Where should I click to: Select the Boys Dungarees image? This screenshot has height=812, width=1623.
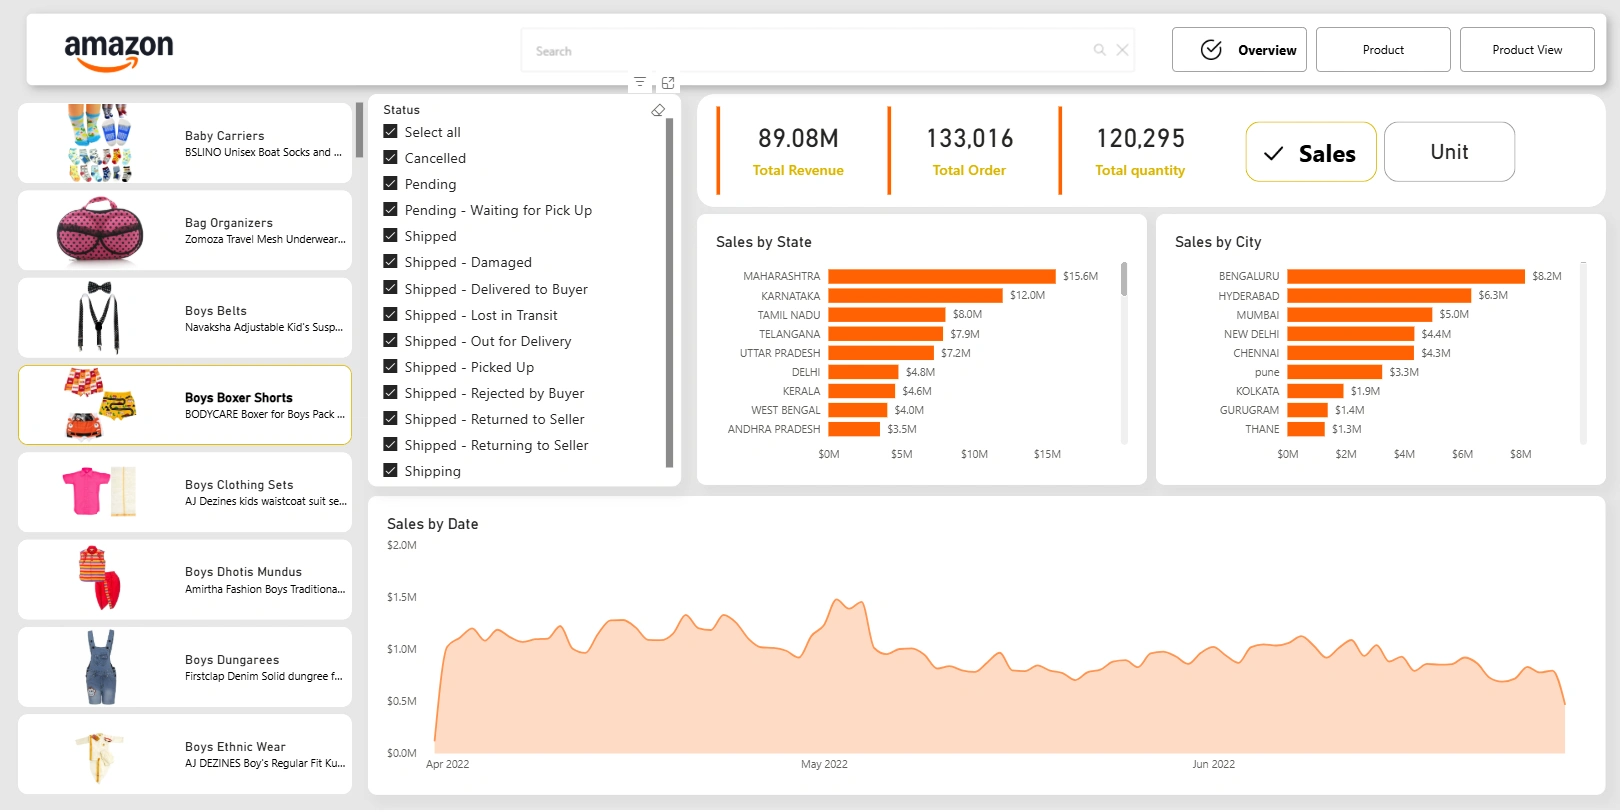pyautogui.click(x=100, y=667)
